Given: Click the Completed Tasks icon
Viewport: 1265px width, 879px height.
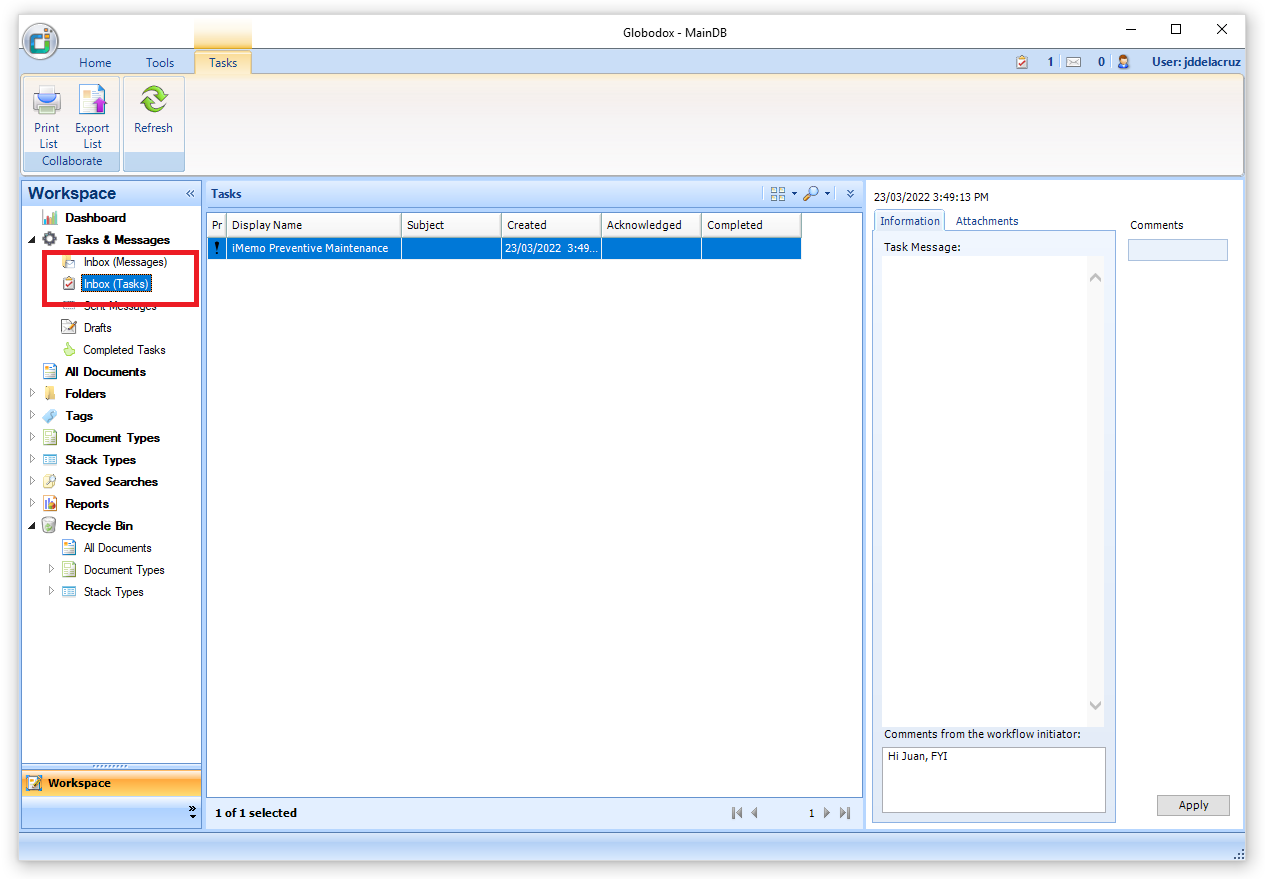Looking at the screenshot, I should click(69, 350).
